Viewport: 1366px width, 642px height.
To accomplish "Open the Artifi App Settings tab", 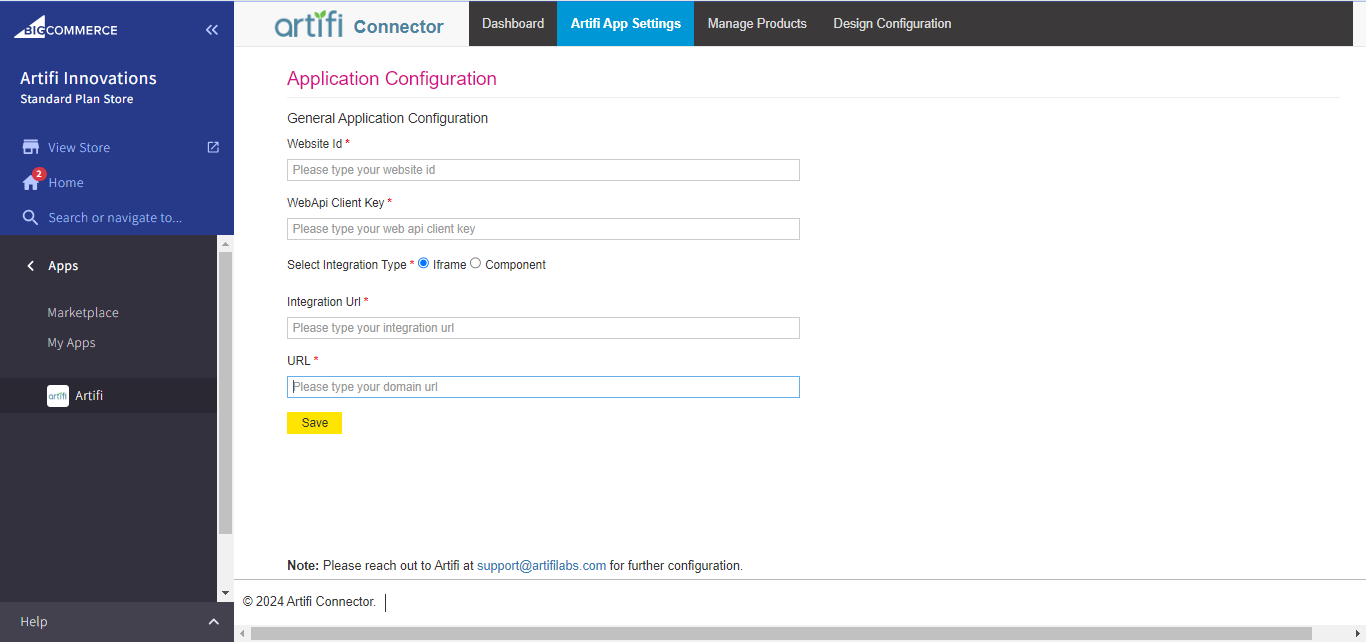I will 626,23.
